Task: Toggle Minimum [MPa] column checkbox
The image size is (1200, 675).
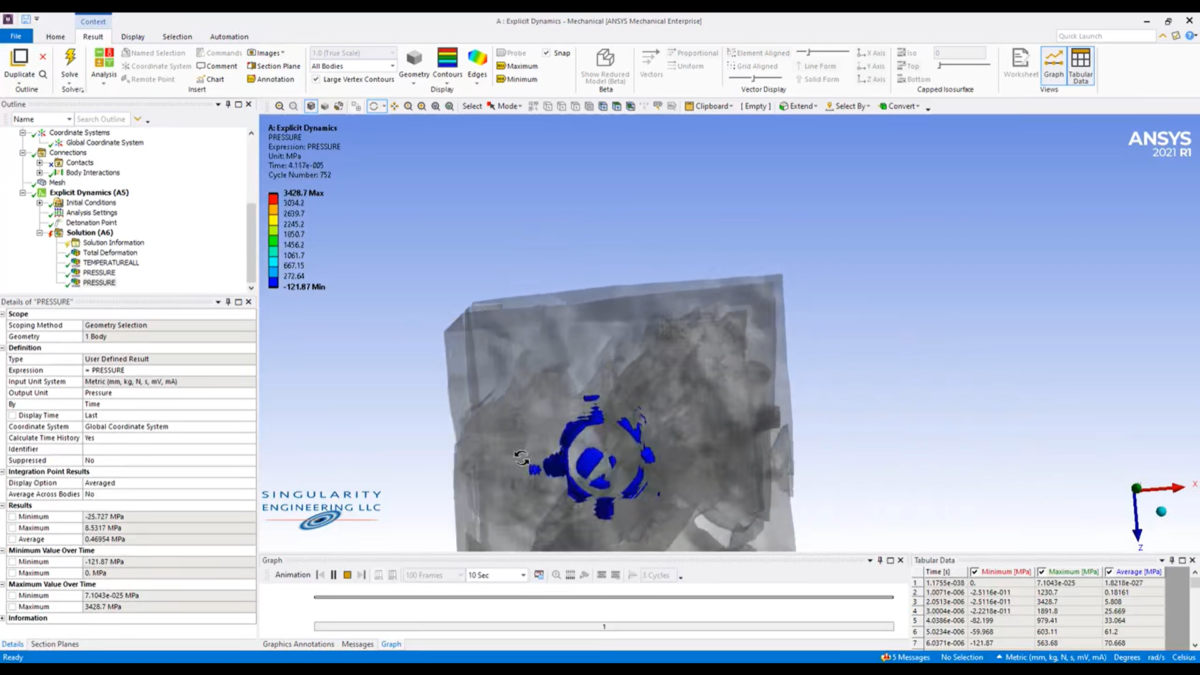Action: [x=975, y=572]
